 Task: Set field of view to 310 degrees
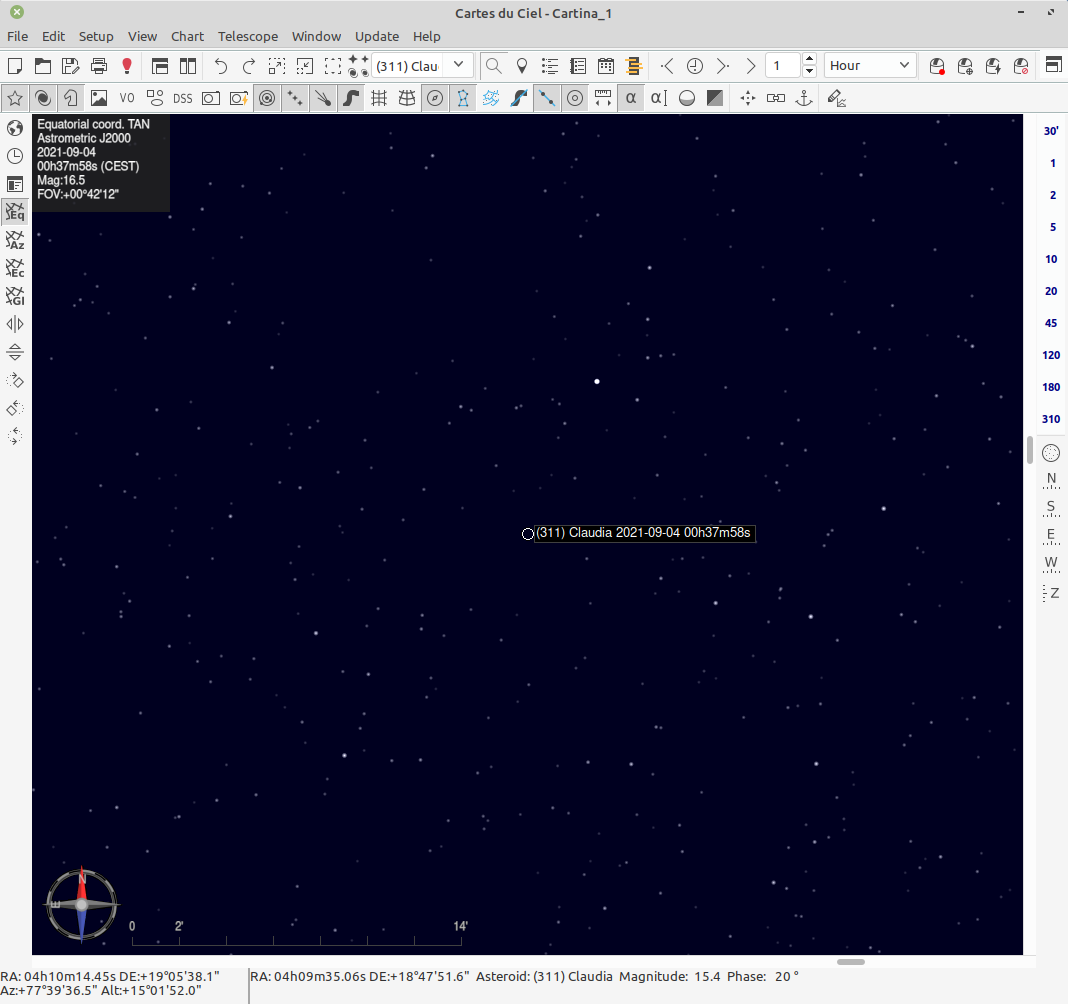(1051, 419)
